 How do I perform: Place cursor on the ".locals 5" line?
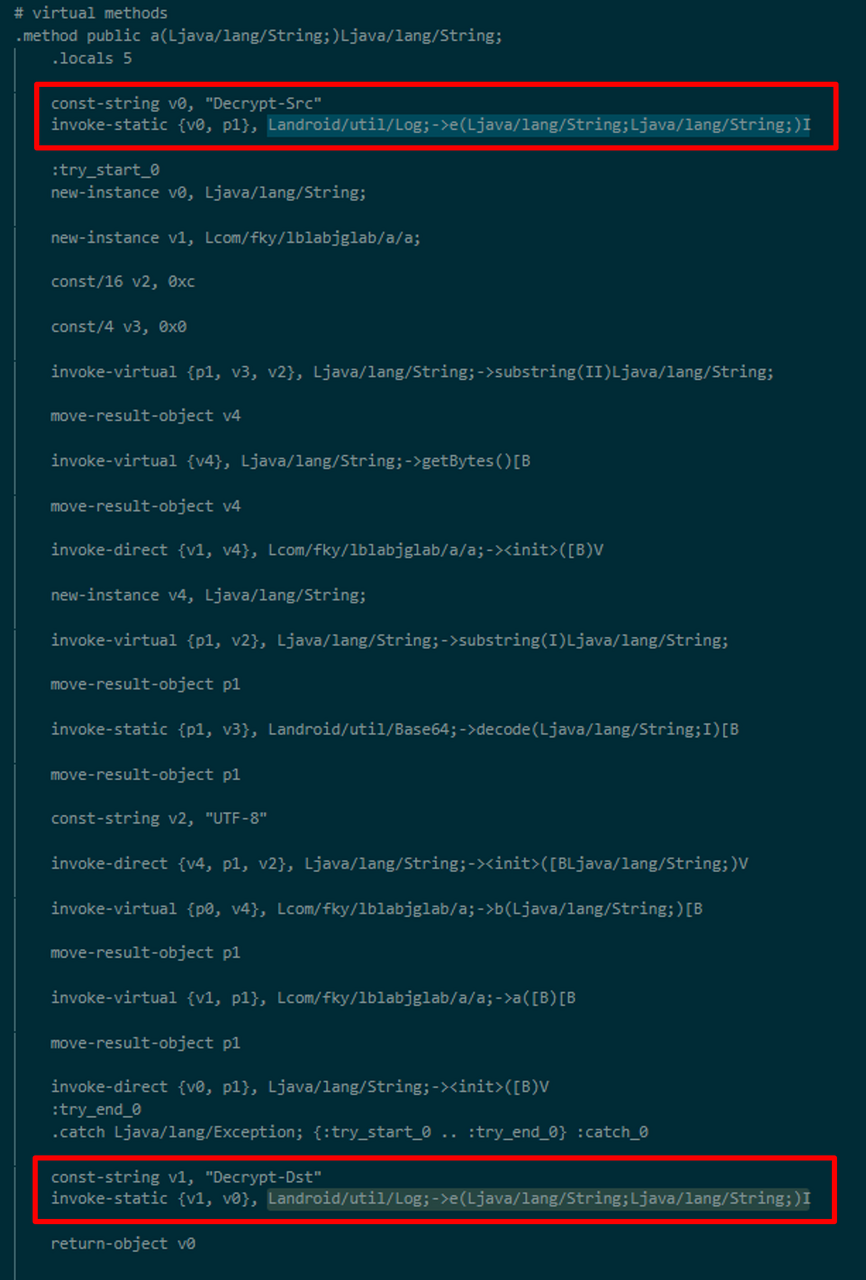(x=91, y=58)
